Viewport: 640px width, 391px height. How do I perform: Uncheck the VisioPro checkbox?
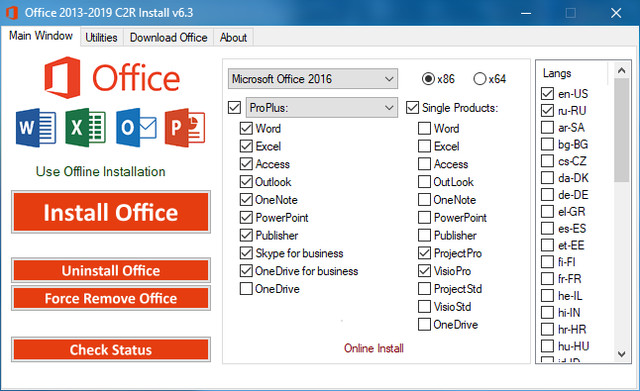click(x=424, y=271)
